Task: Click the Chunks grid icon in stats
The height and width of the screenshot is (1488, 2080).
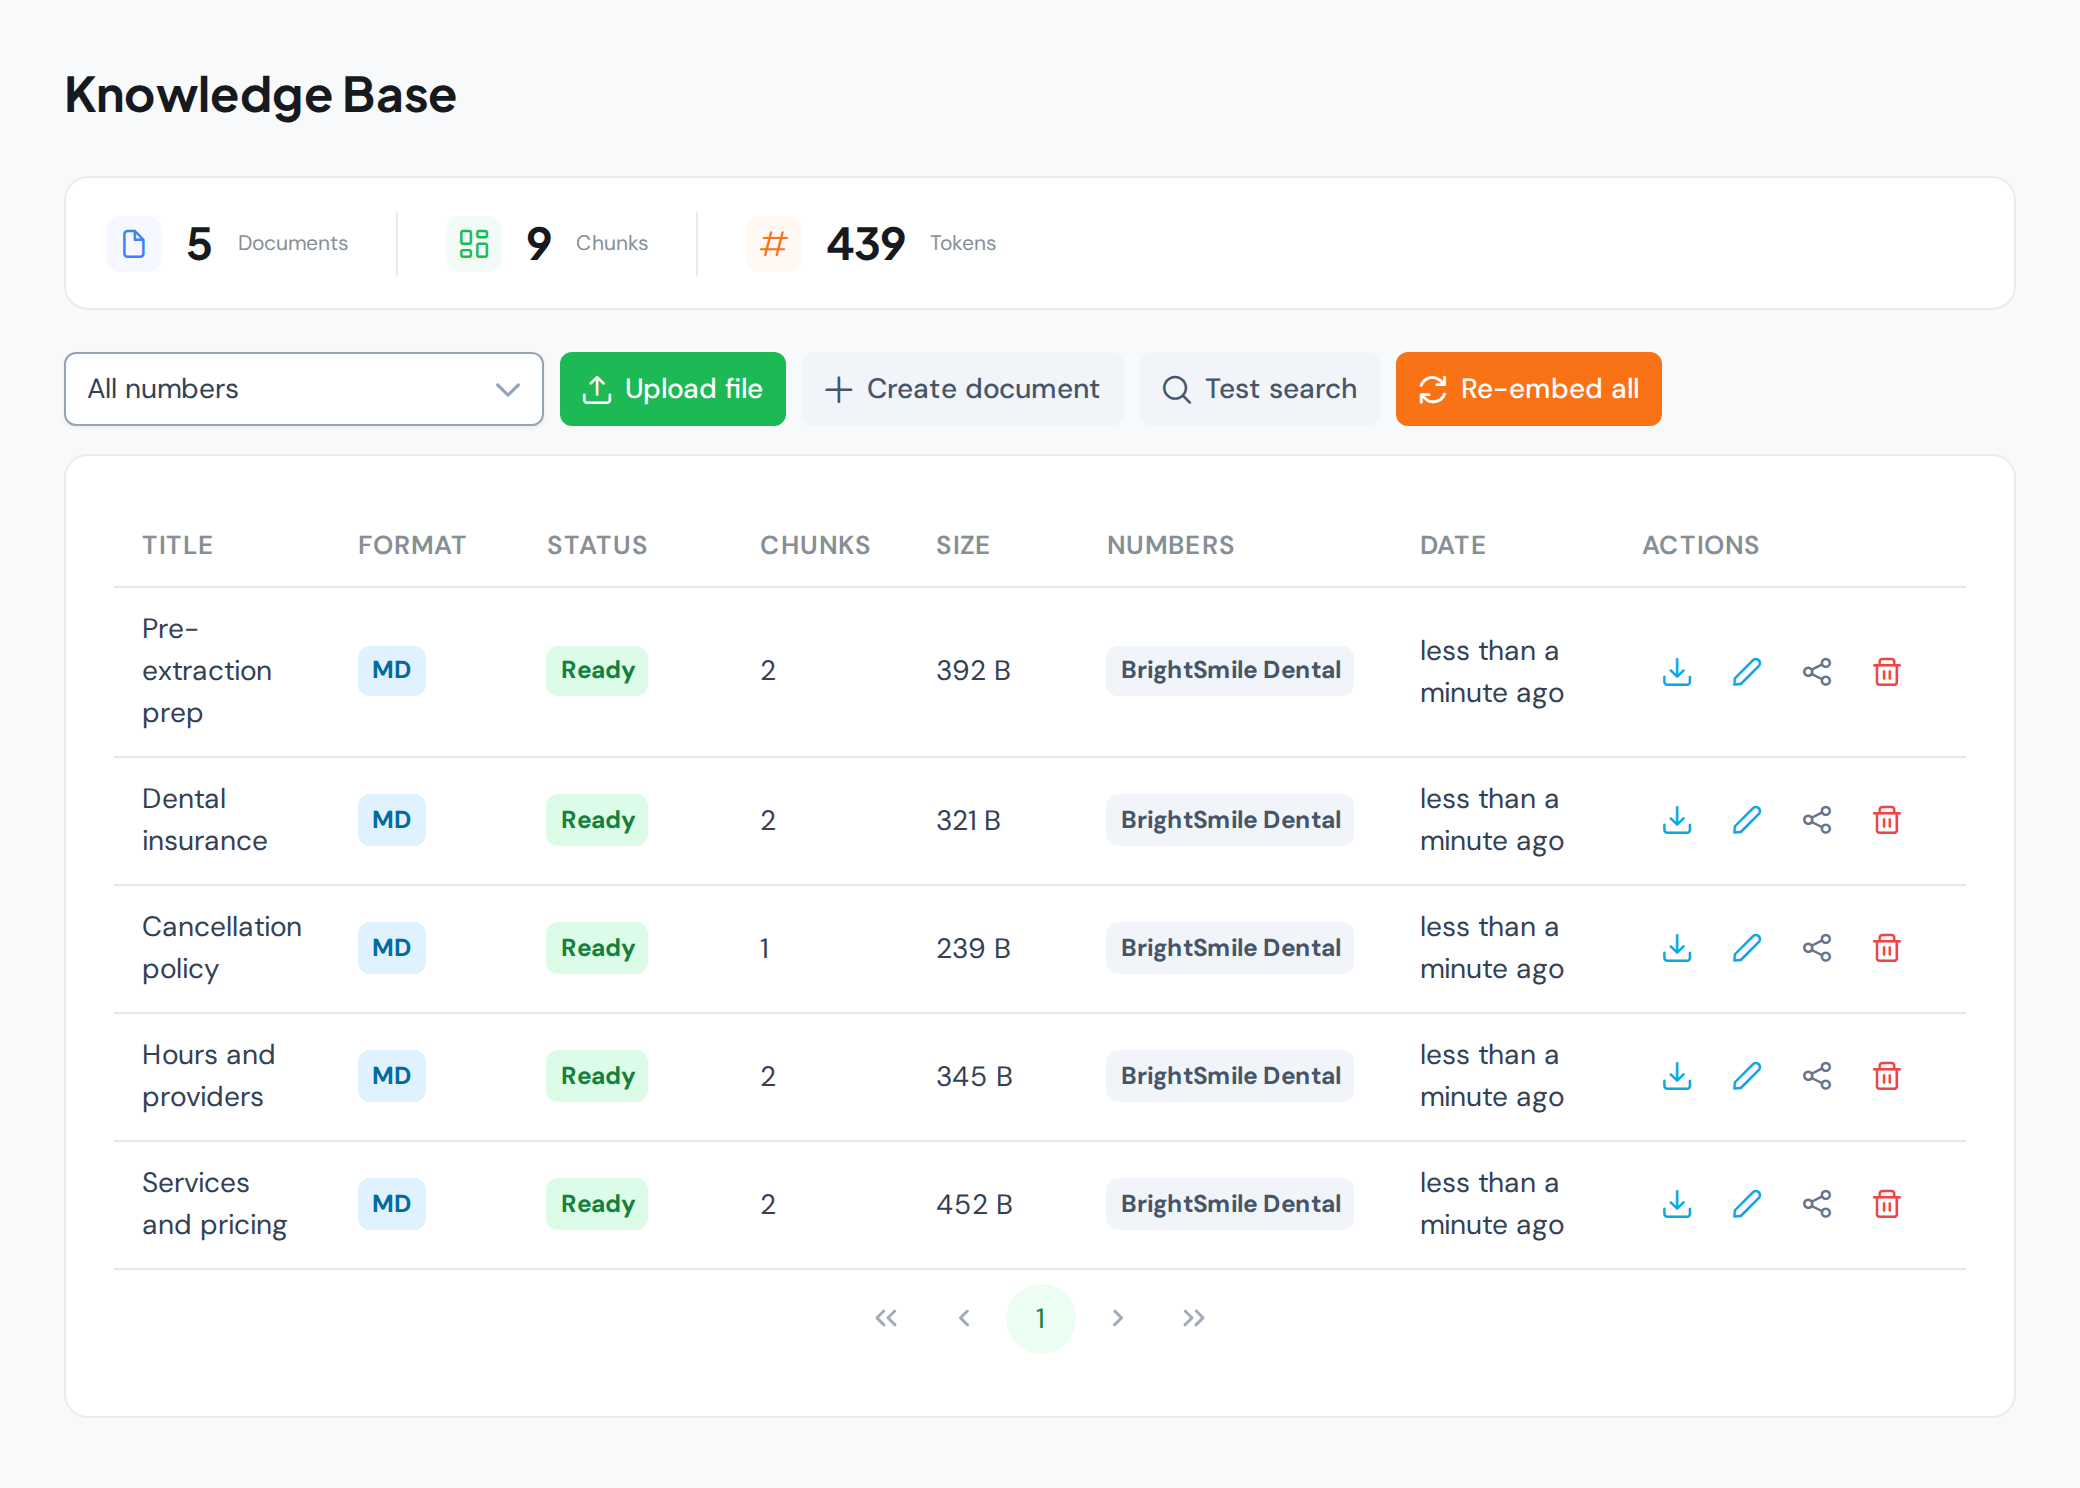Action: (x=474, y=244)
